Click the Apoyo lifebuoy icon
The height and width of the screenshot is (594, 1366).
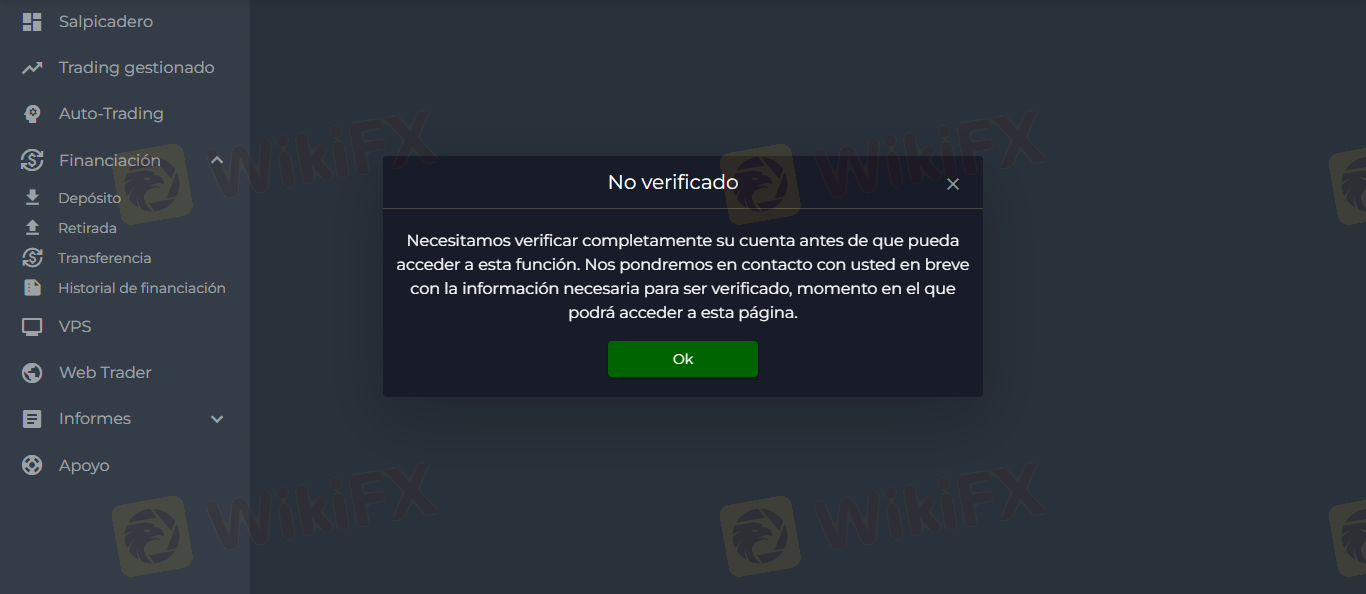pyautogui.click(x=32, y=465)
